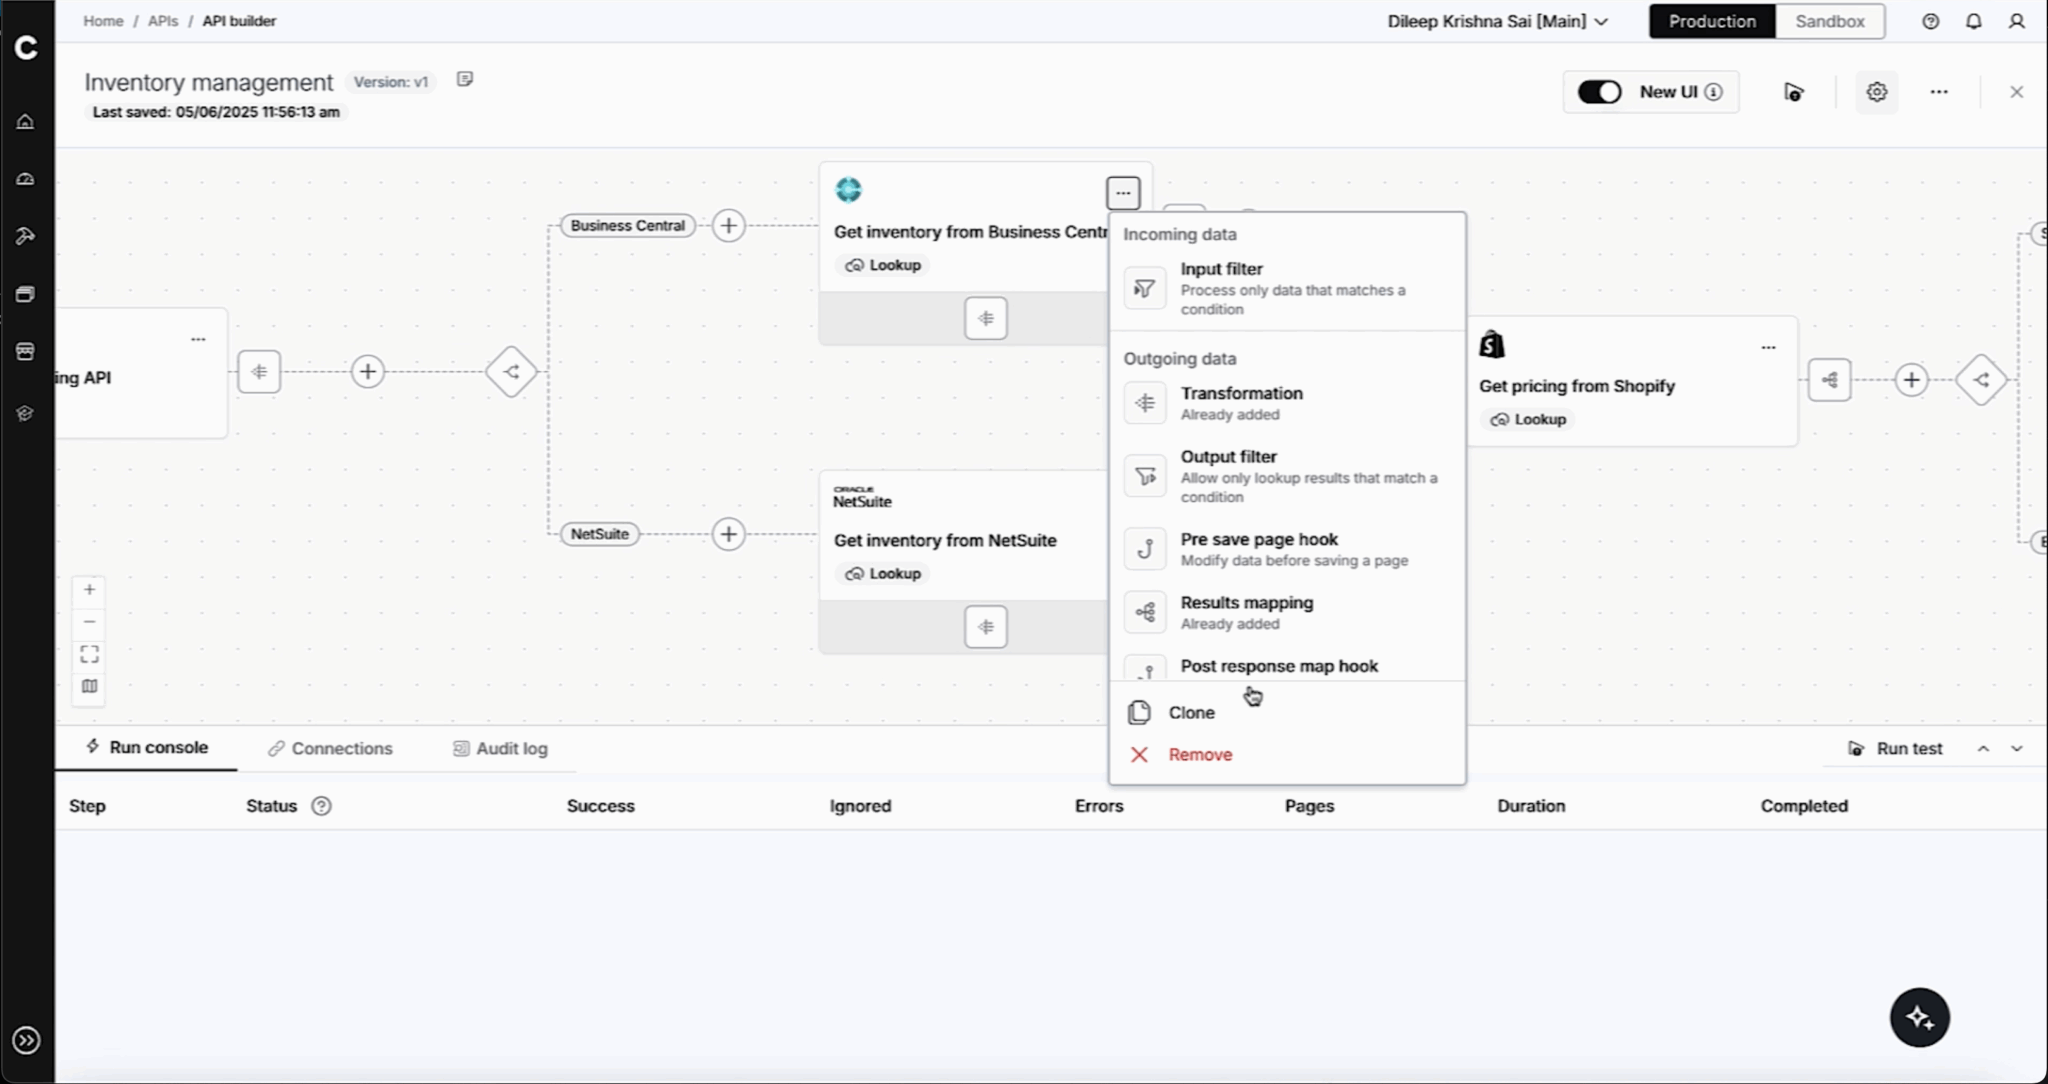
Task: Click the notifications bell icon
Action: [x=1973, y=21]
